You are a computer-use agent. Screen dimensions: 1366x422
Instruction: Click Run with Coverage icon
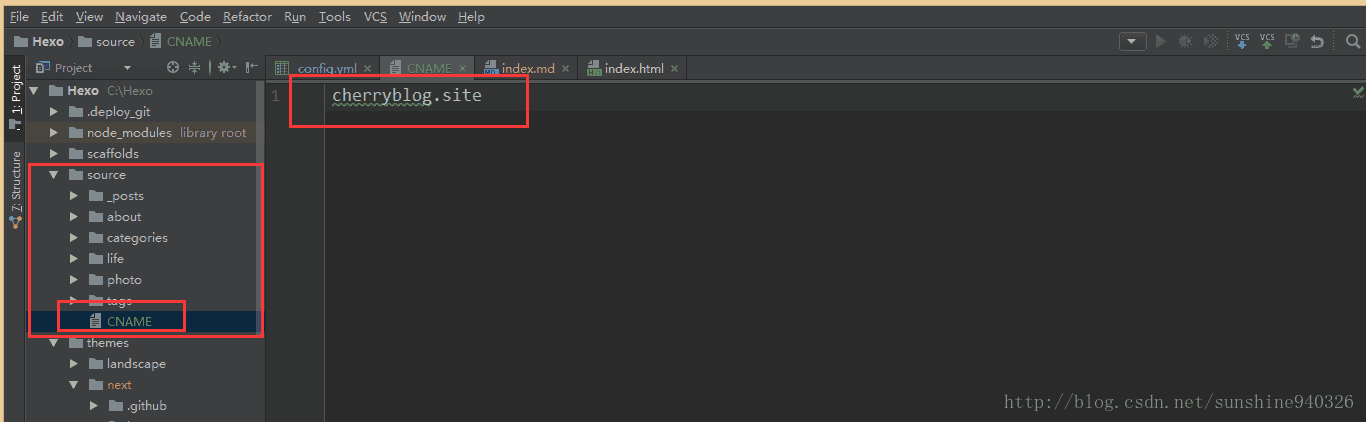click(1211, 41)
